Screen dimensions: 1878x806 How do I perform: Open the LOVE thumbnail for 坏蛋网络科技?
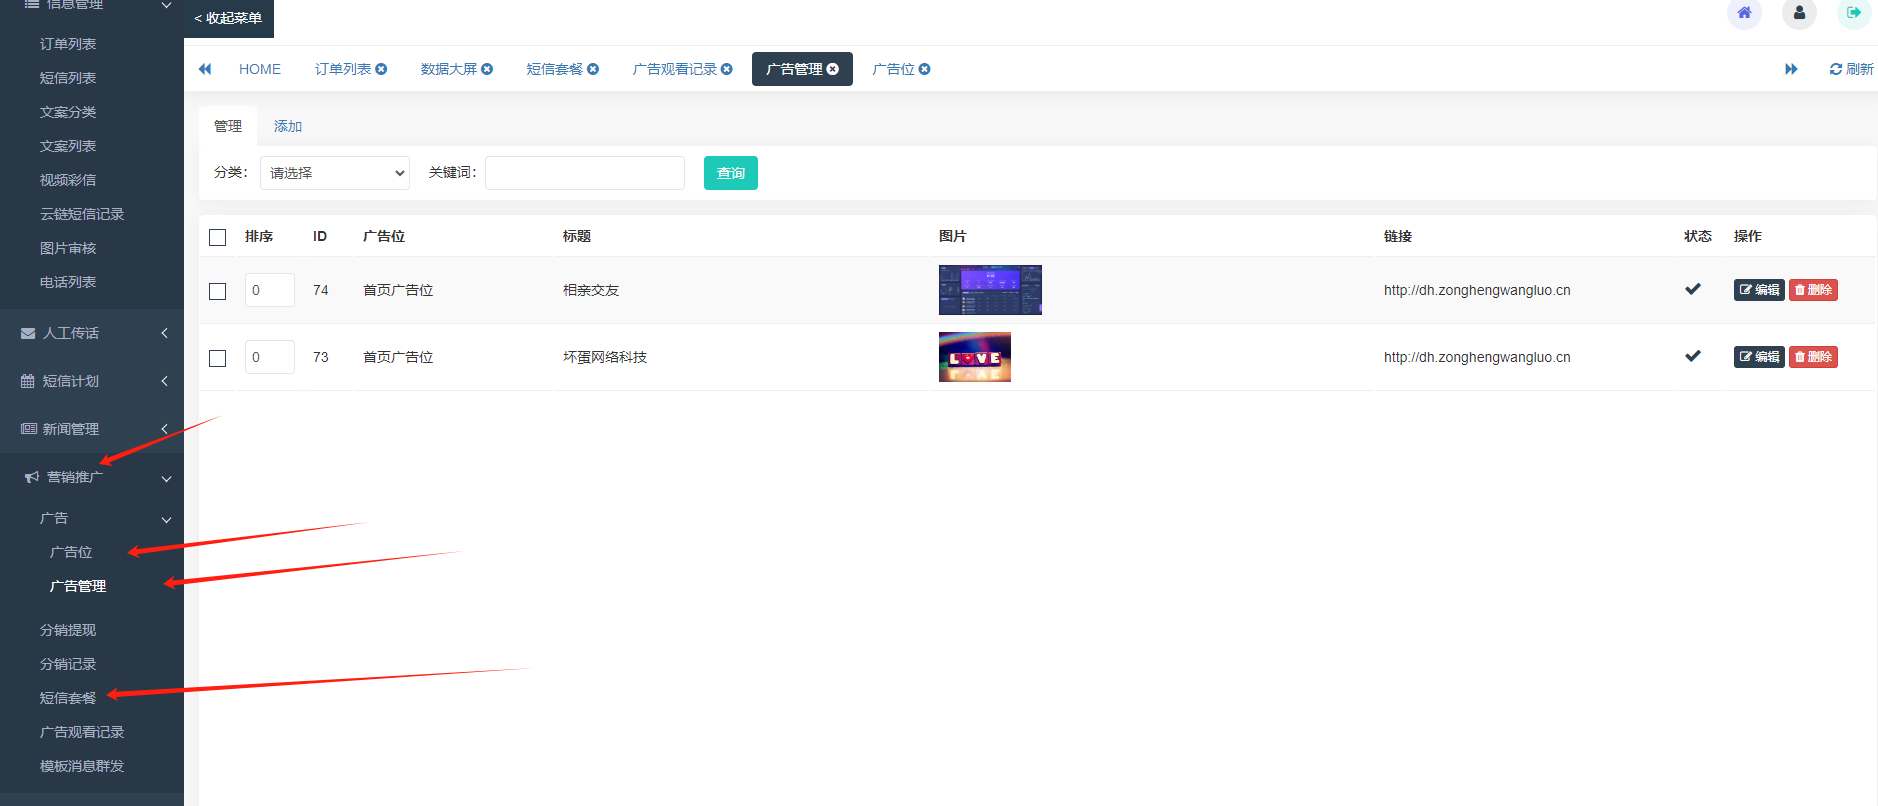[x=975, y=357]
